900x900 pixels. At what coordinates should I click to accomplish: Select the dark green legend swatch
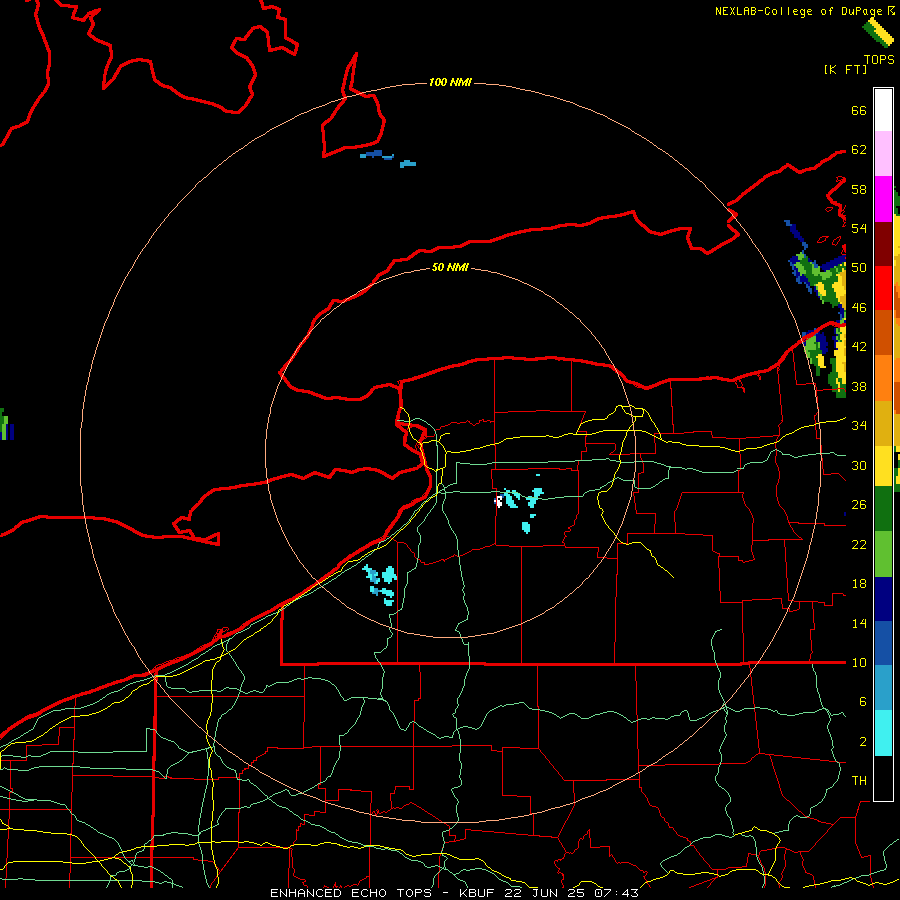[883, 509]
